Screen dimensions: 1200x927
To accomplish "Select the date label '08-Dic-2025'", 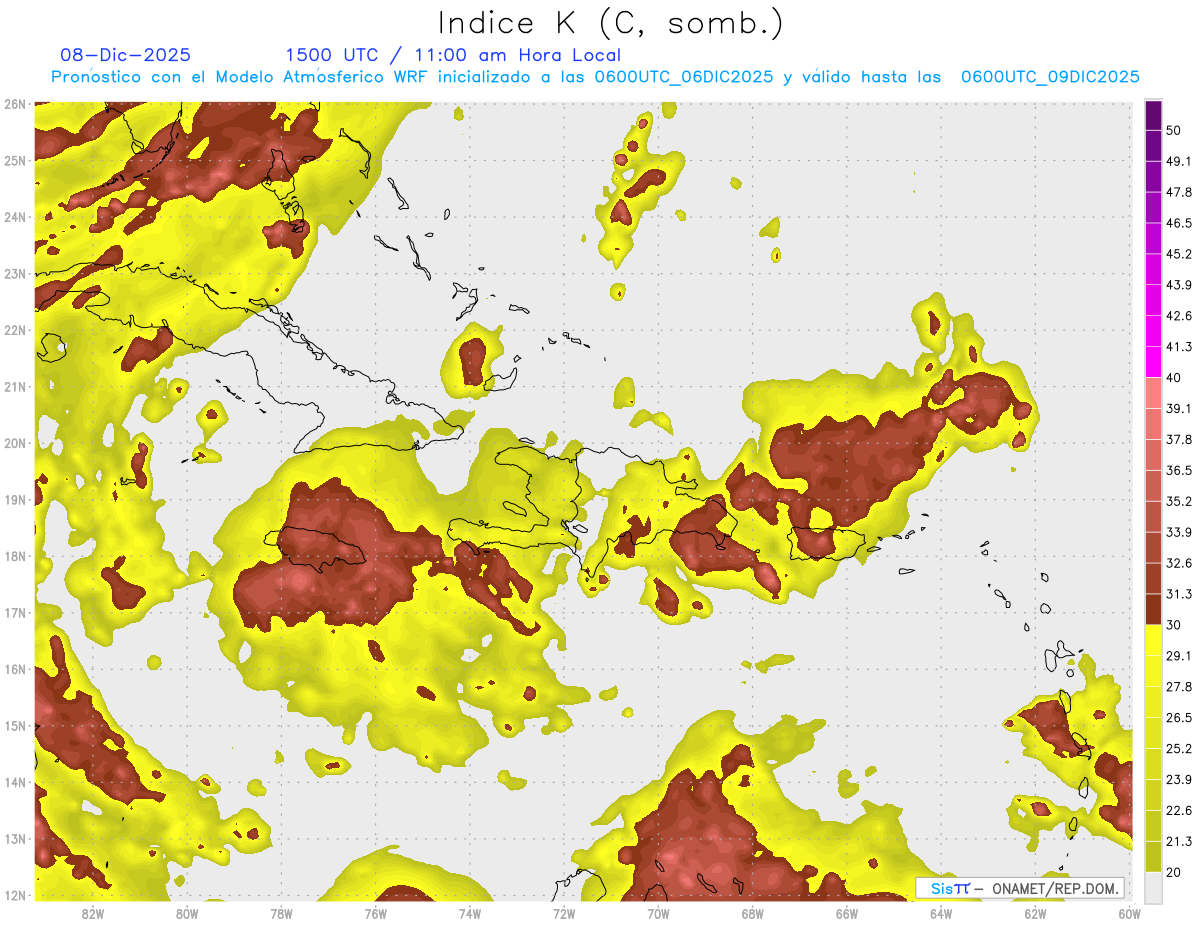I will pyautogui.click(x=125, y=56).
